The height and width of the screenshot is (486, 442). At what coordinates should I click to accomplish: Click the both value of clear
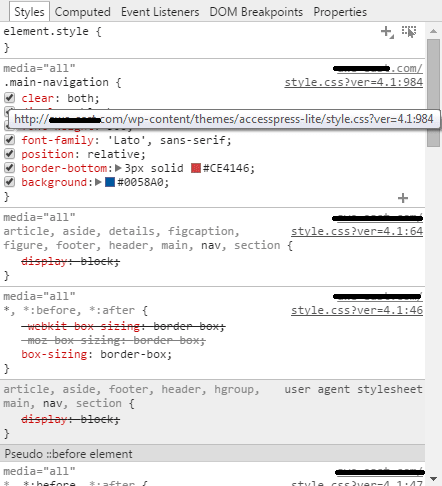click(x=80, y=98)
